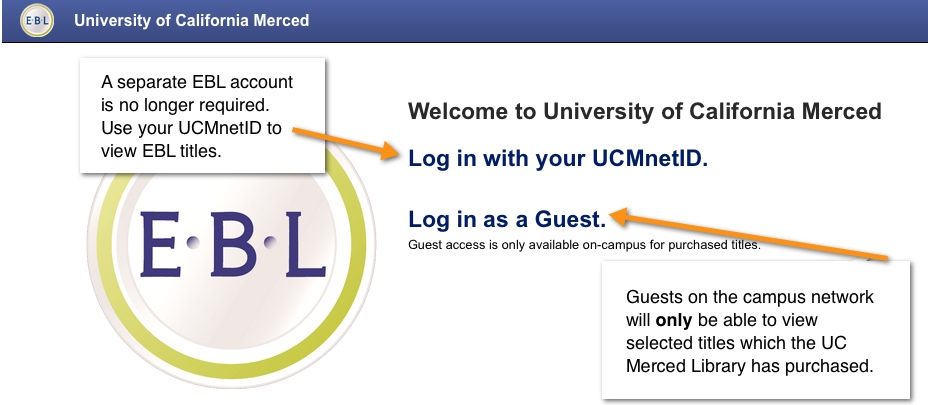Open the "Log in with your UCMnetID" link

pyautogui.click(x=558, y=158)
